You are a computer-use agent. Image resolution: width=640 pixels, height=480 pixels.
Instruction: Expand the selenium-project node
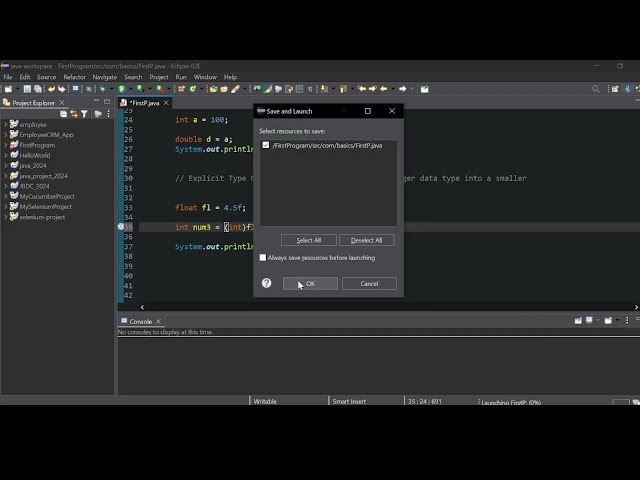tap(6, 217)
